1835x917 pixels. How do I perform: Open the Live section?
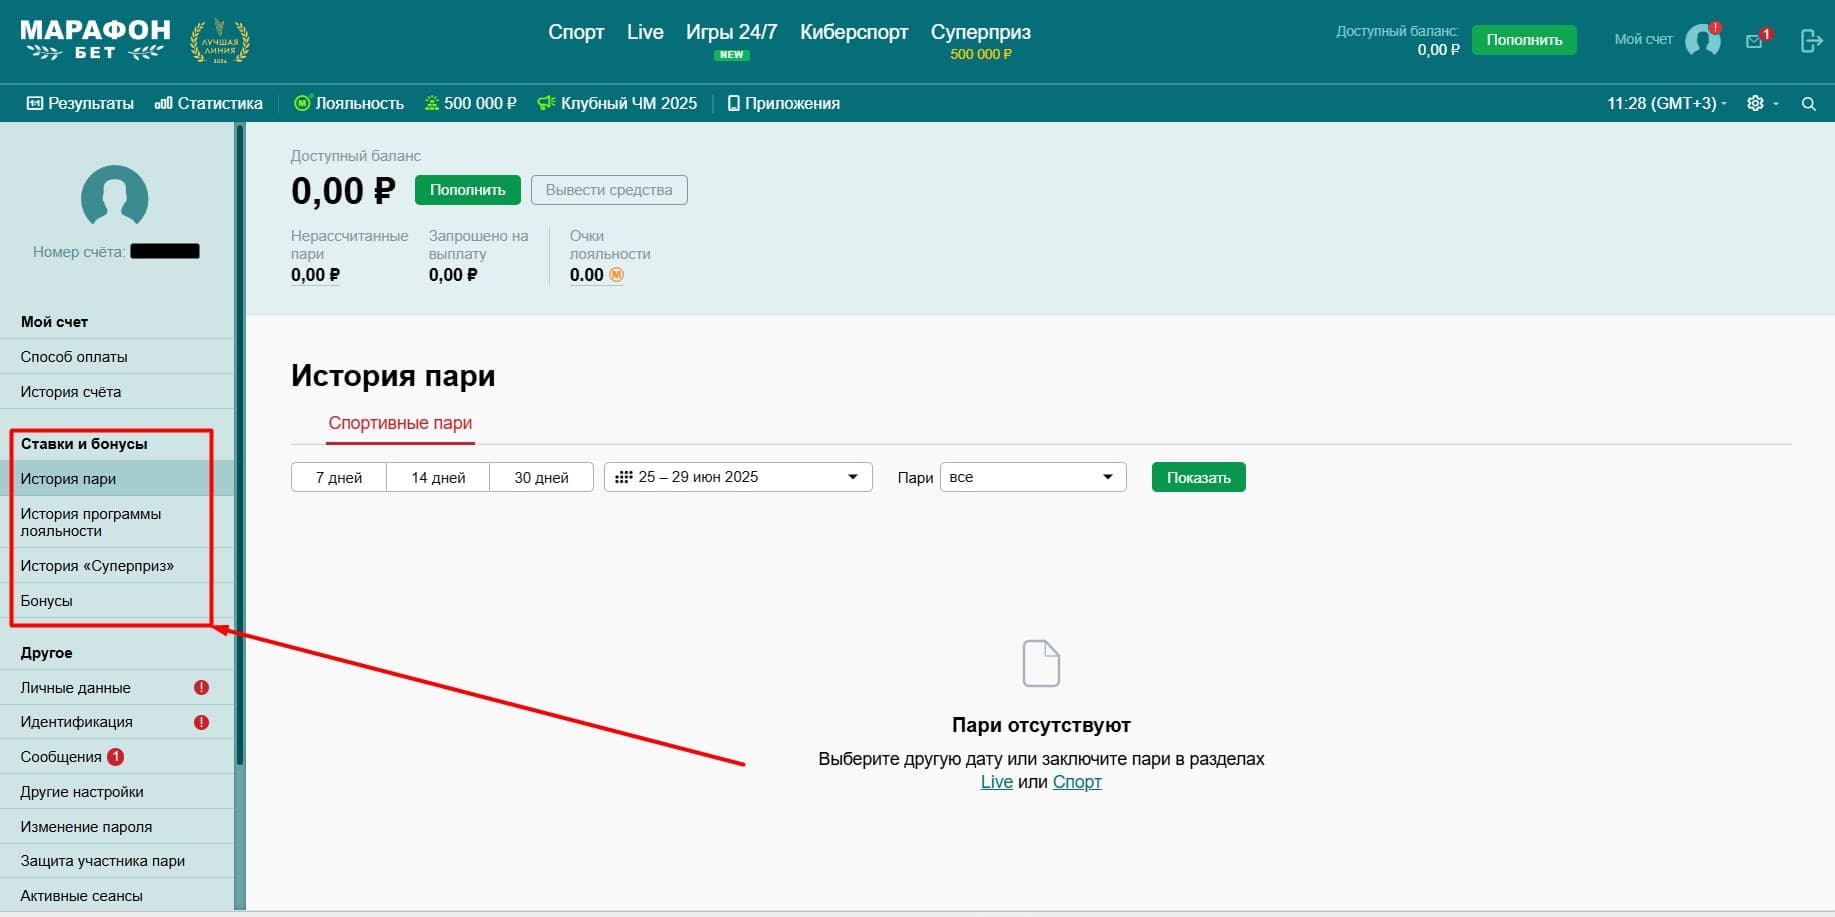tap(645, 32)
